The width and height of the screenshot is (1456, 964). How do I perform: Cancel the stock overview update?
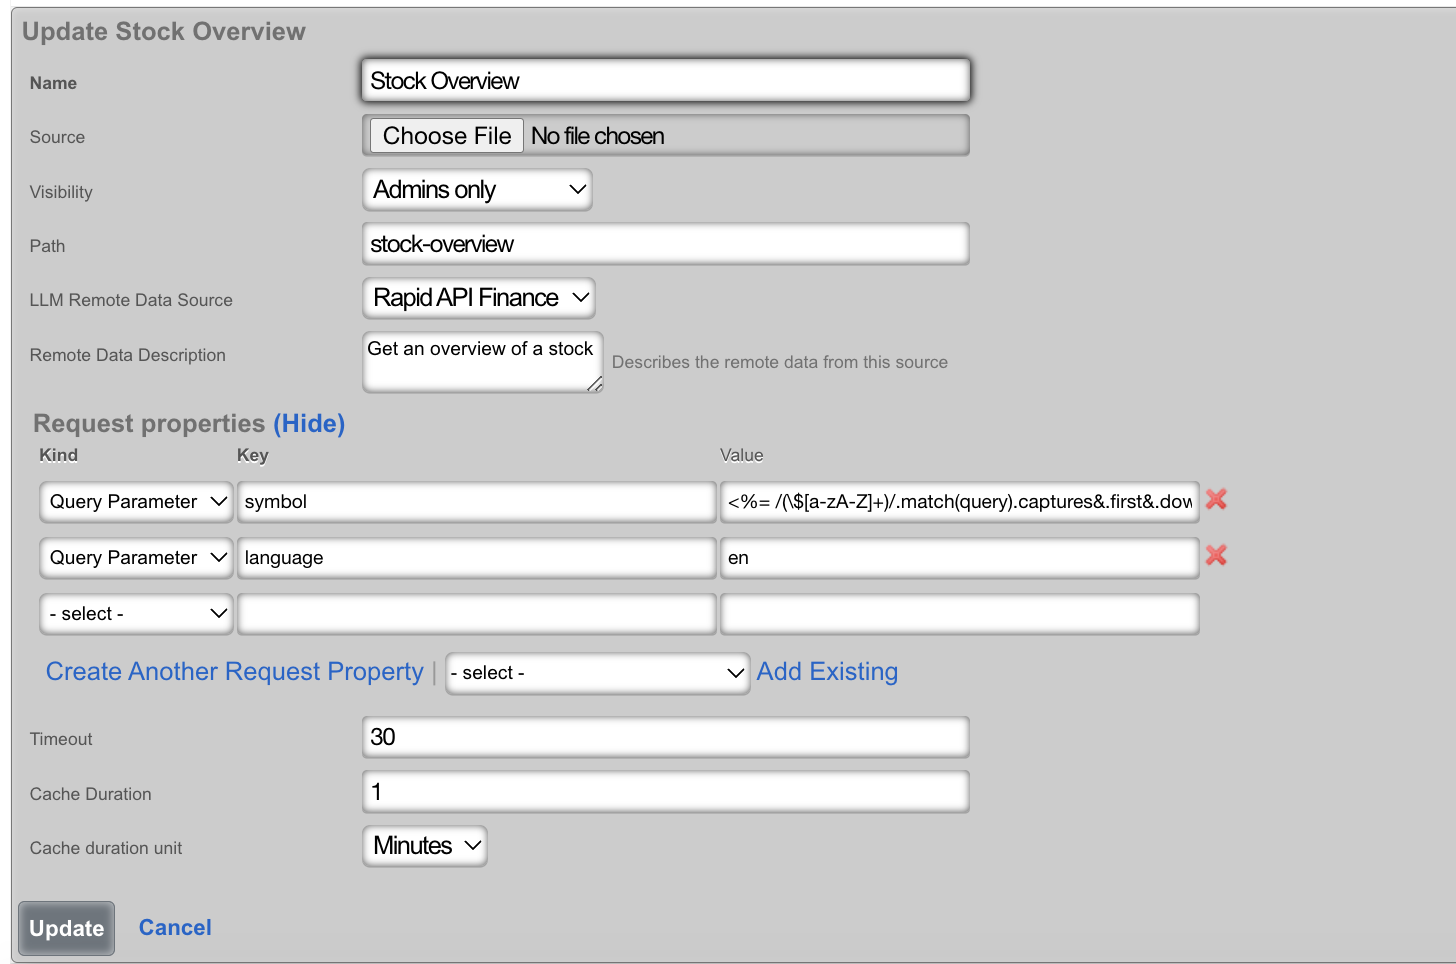(x=175, y=928)
